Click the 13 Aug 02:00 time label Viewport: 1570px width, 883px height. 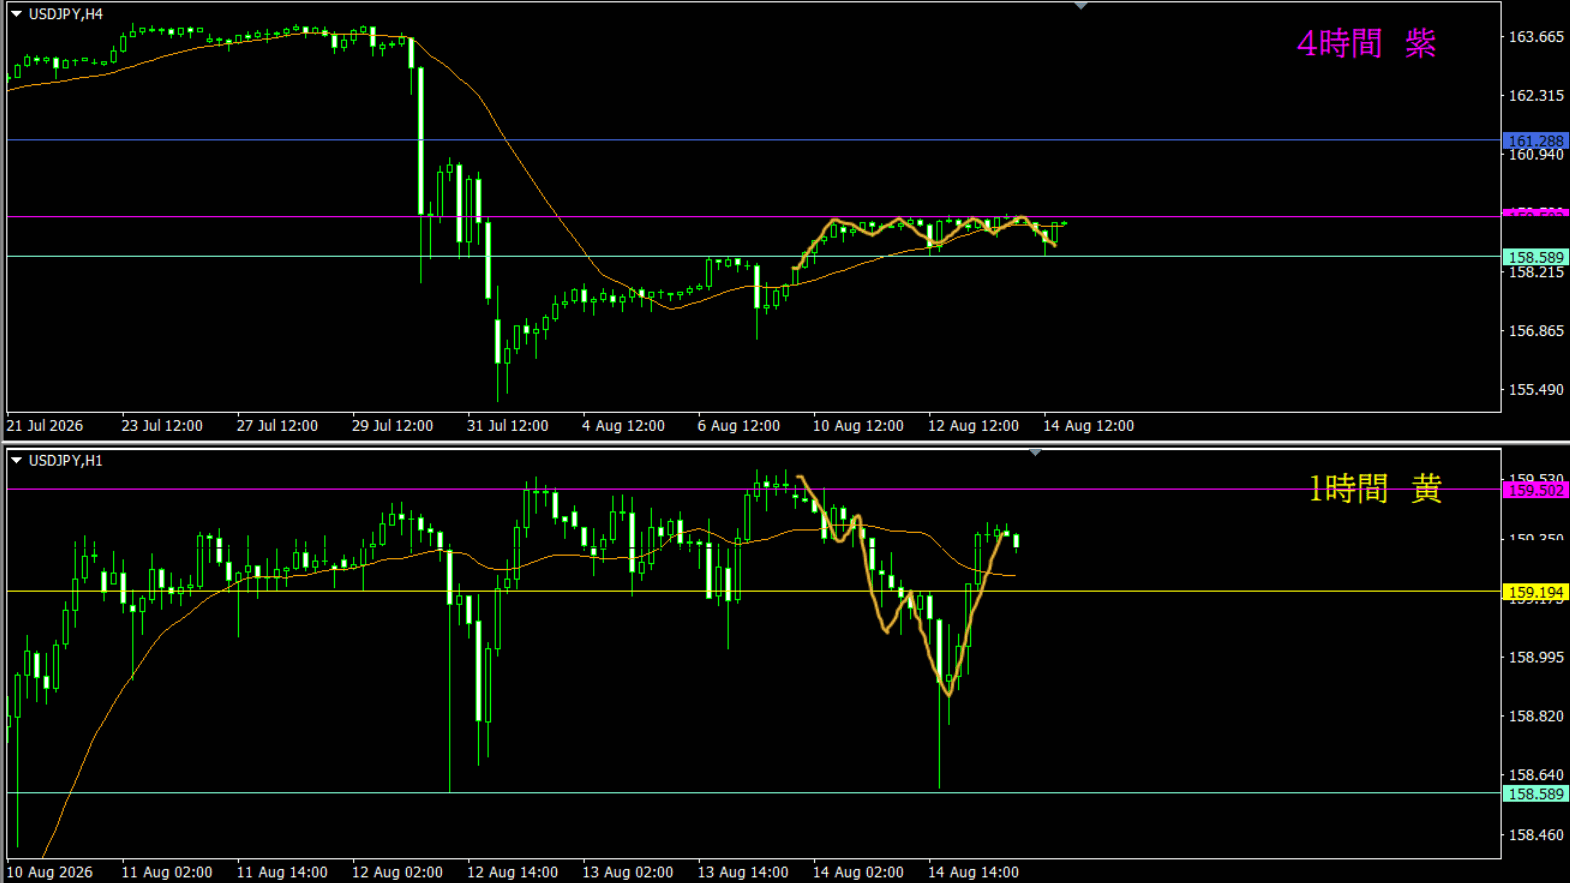pos(628,872)
